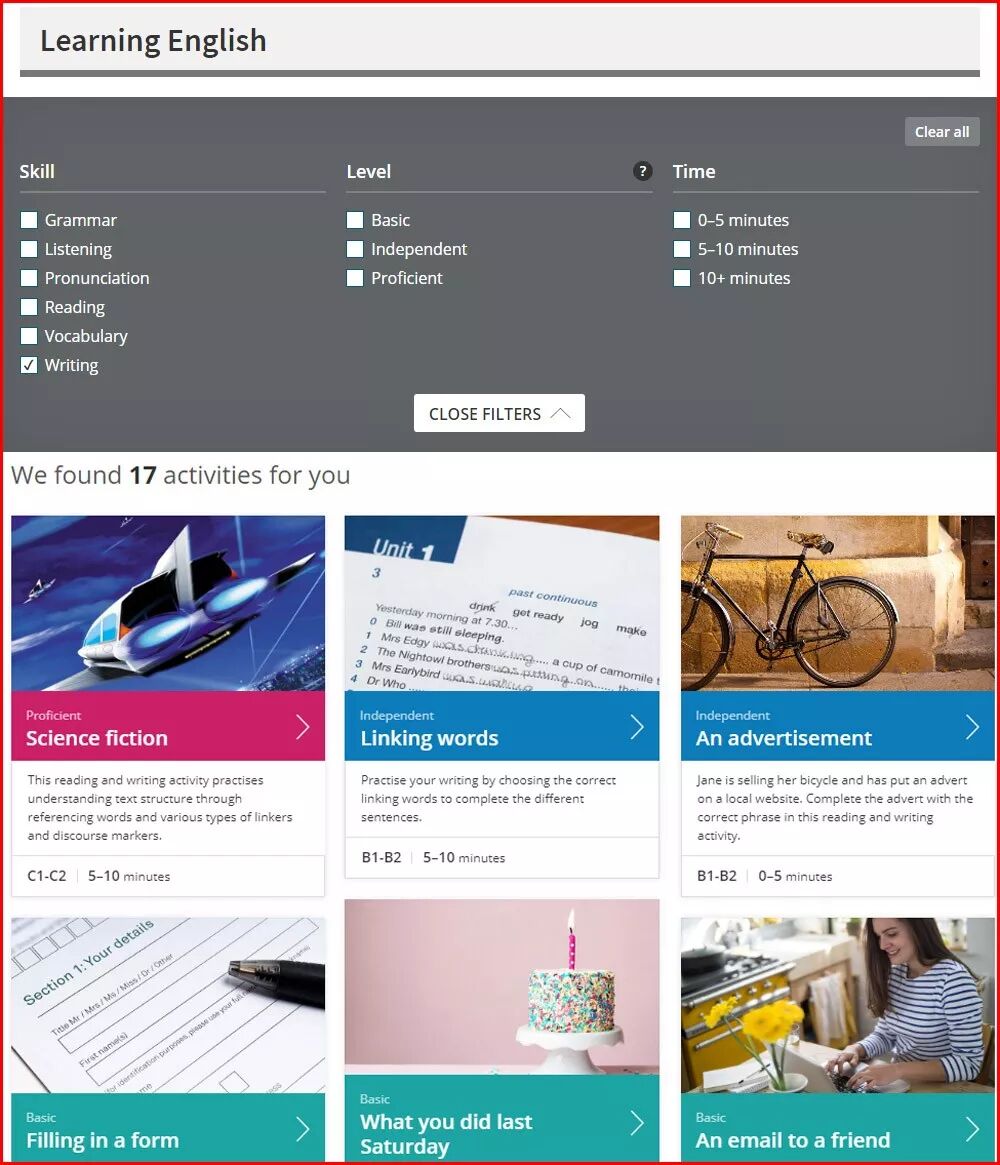Open An advertisement card chevron
Screen dimensions: 1000x1165
(x=973, y=727)
